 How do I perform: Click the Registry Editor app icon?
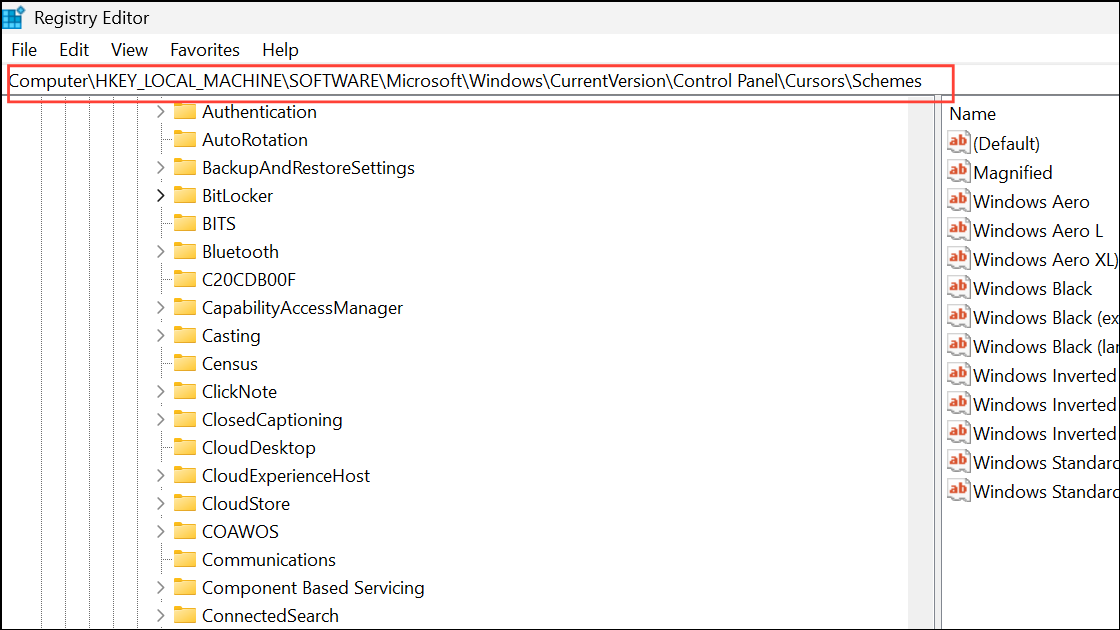pos(14,17)
